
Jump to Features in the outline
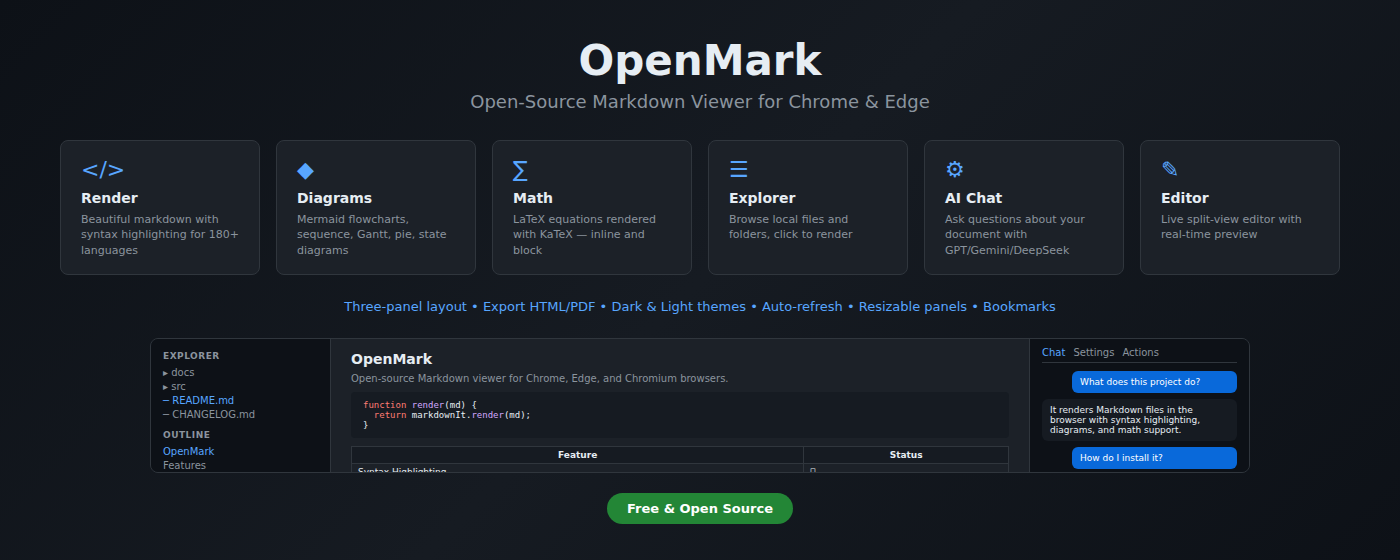pos(184,465)
